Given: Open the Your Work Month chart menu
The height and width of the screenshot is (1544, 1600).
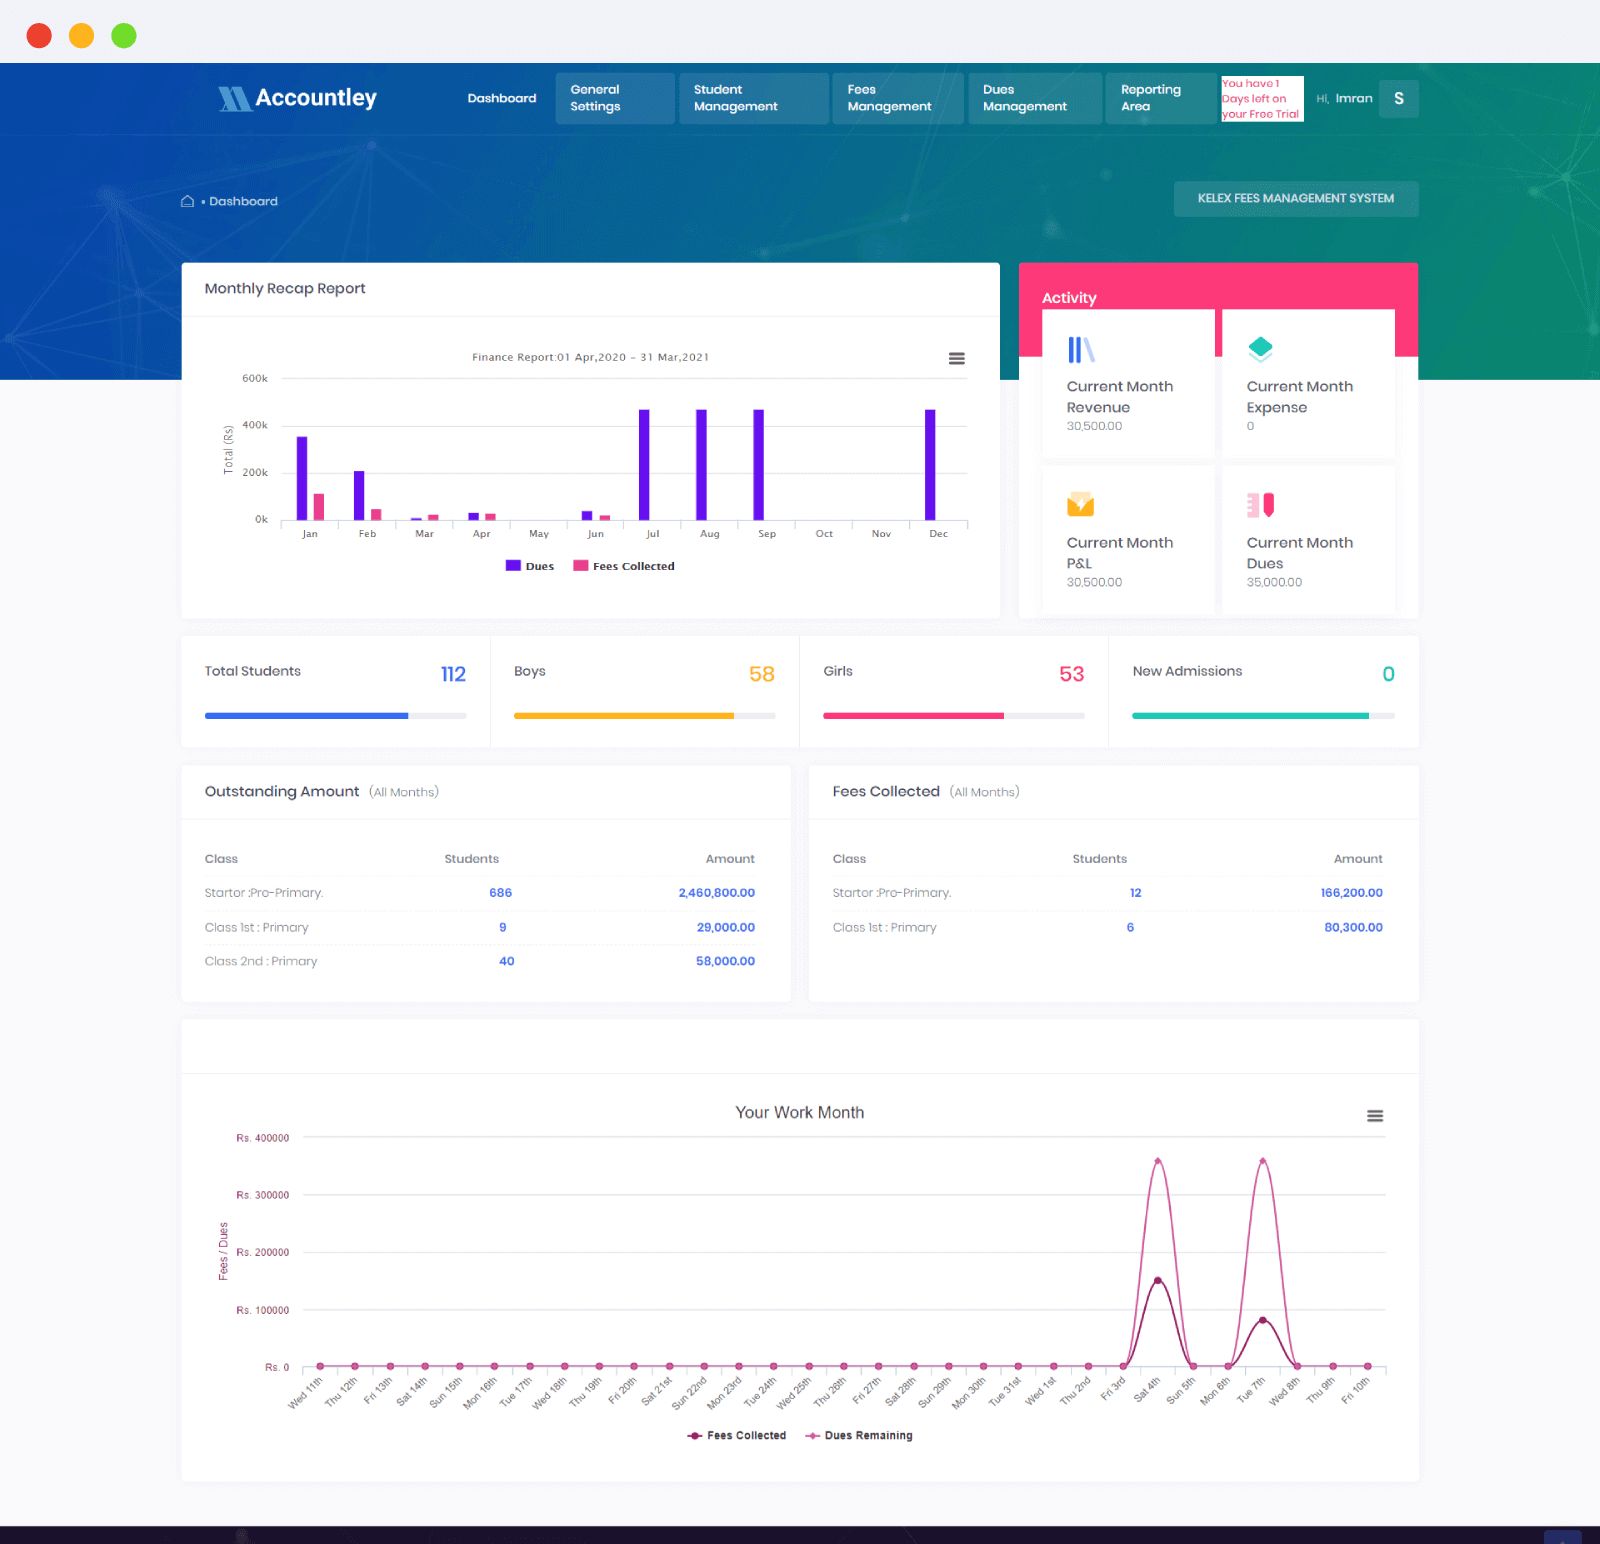Looking at the screenshot, I should [1375, 1116].
